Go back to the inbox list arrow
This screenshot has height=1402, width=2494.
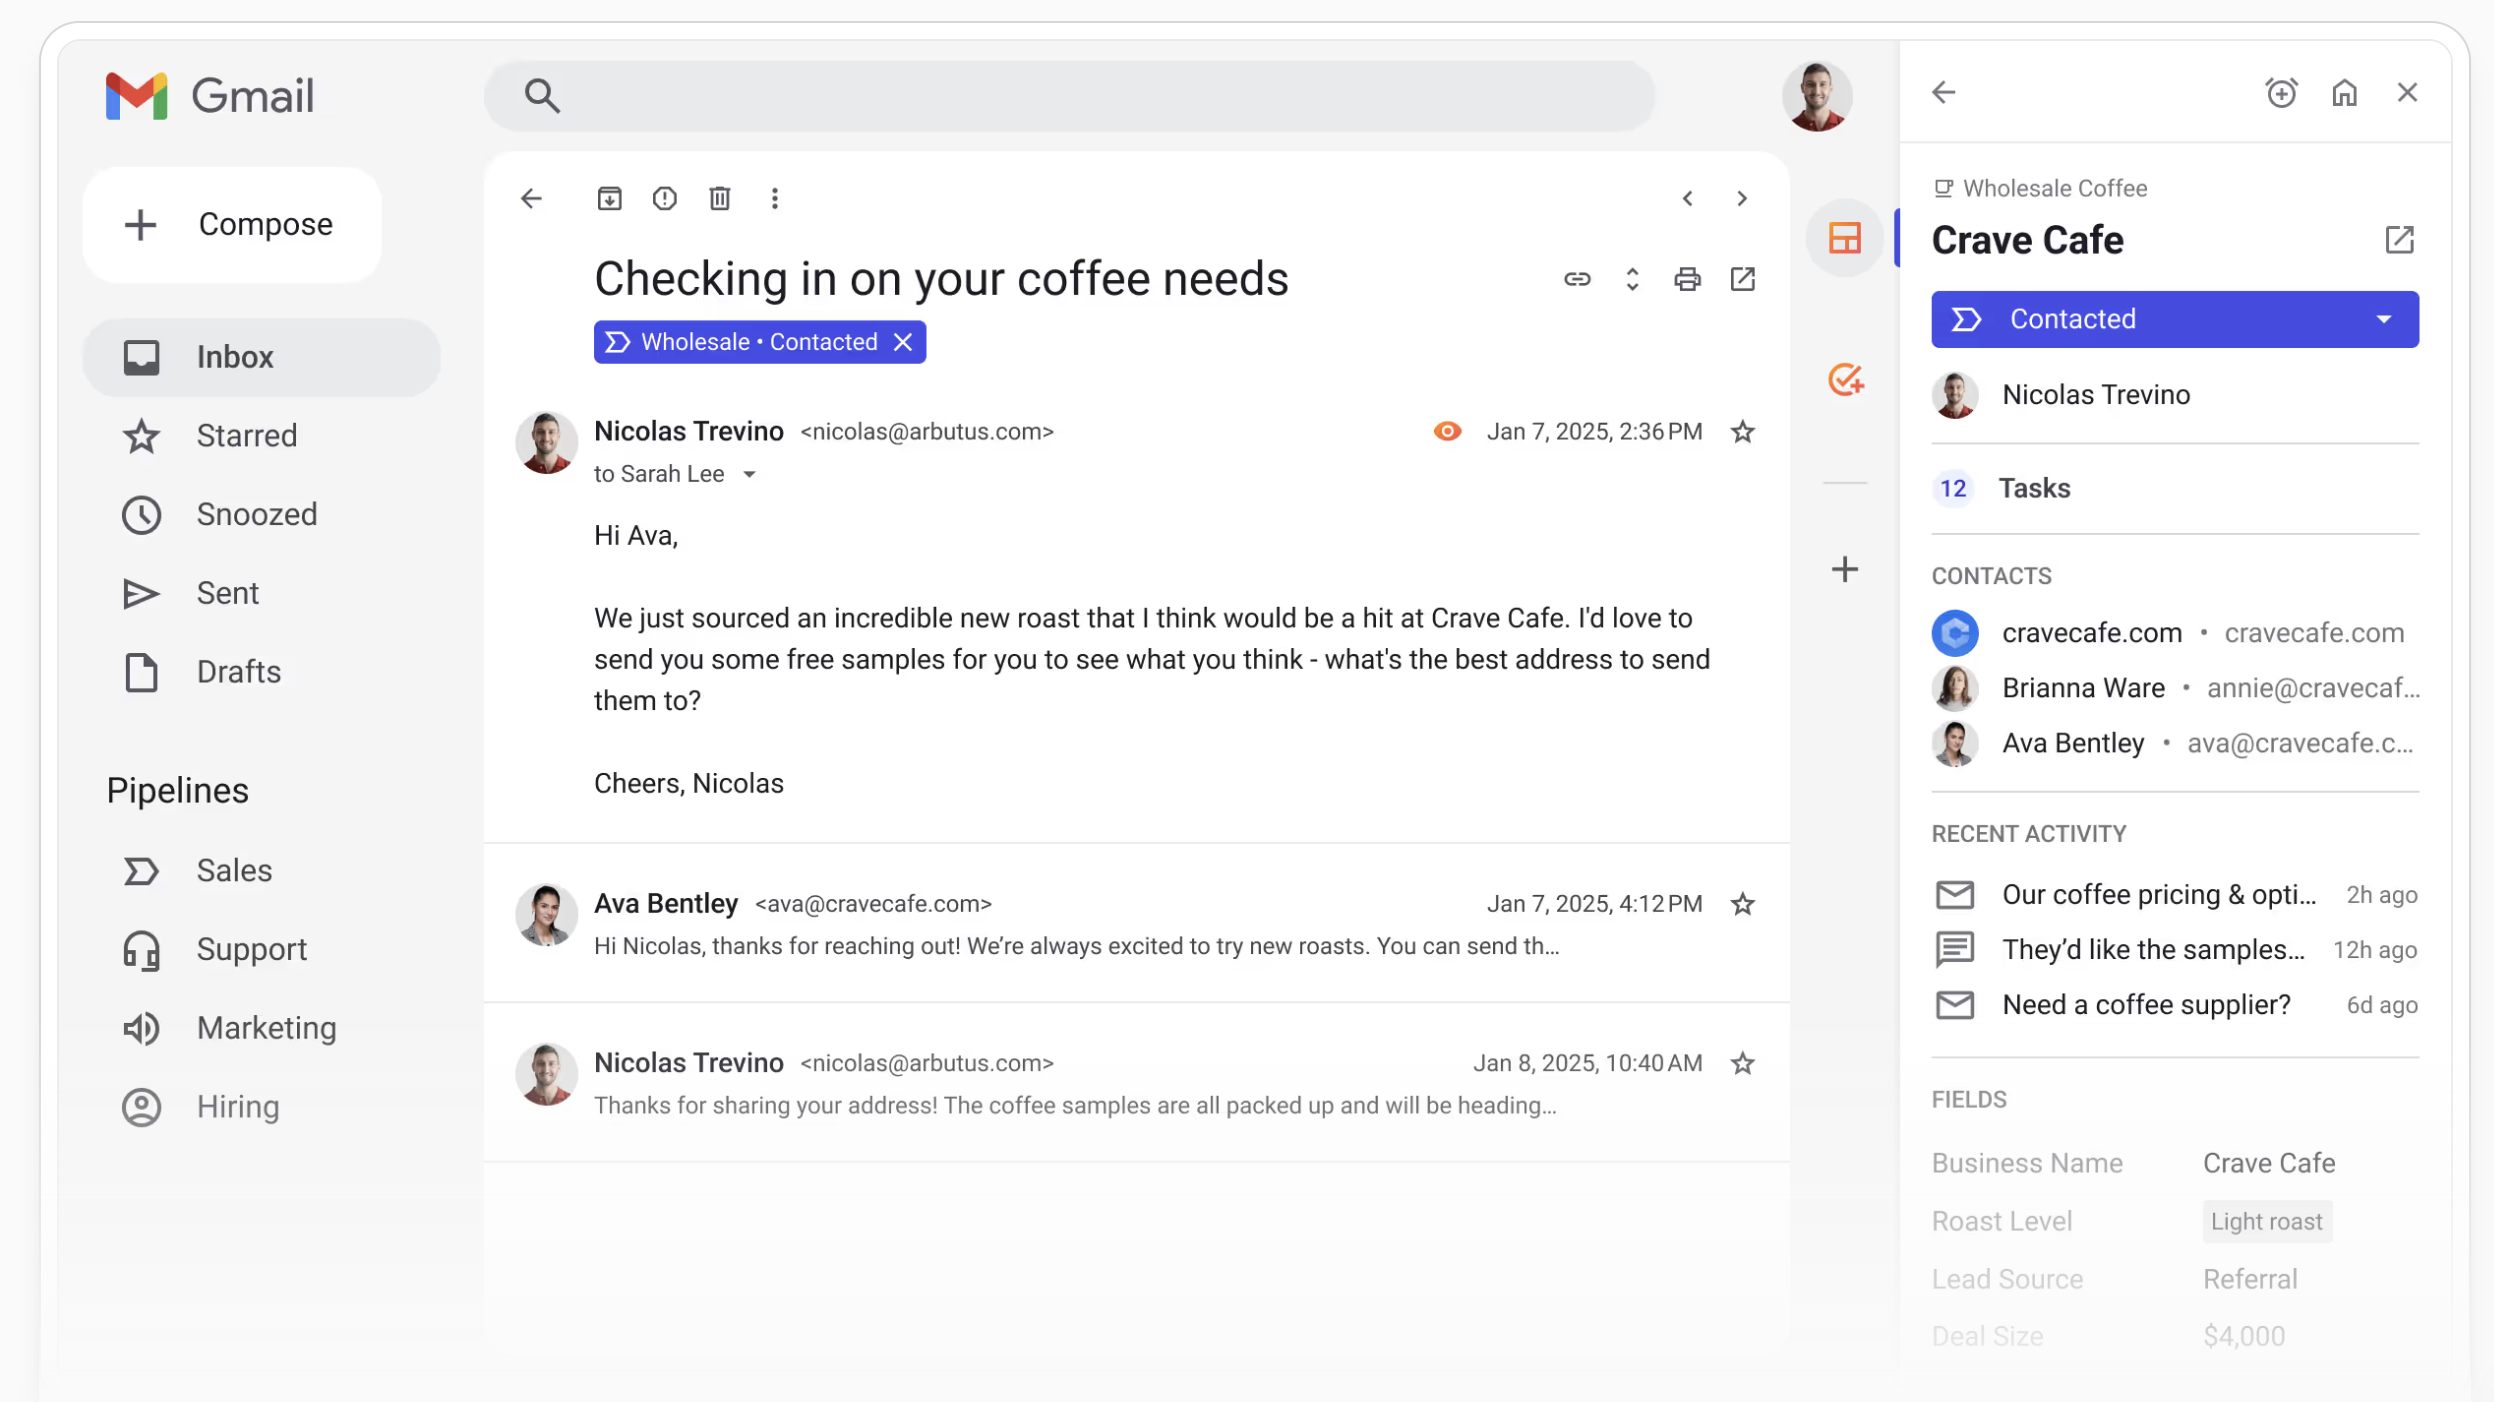tap(531, 199)
